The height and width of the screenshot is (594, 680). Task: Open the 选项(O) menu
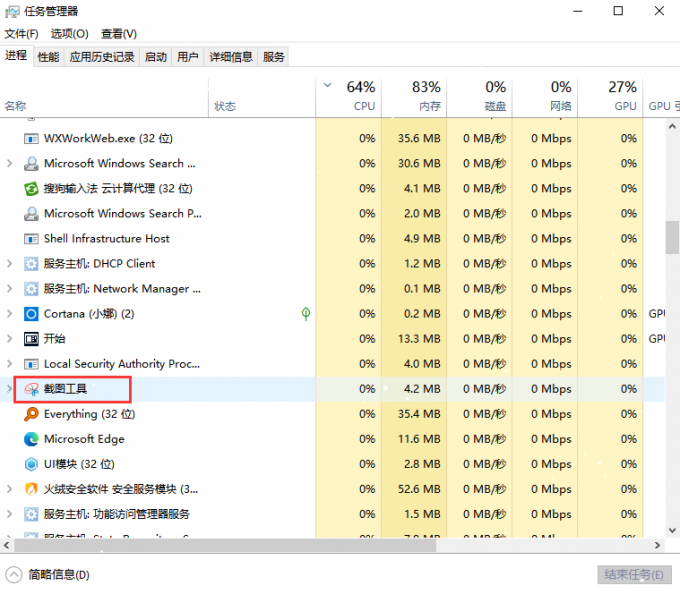tap(70, 34)
